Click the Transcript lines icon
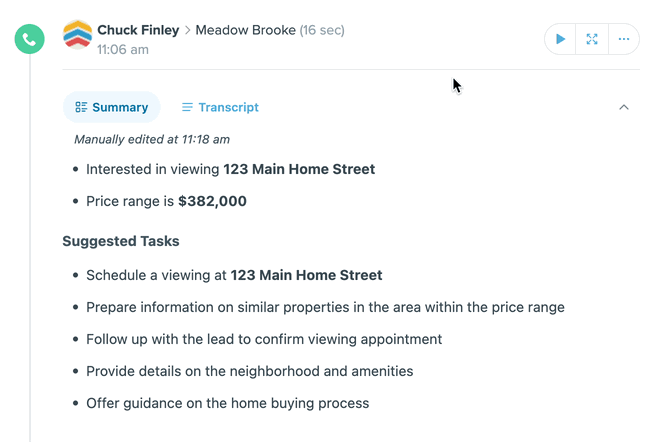This screenshot has height=442, width=662. point(187,107)
